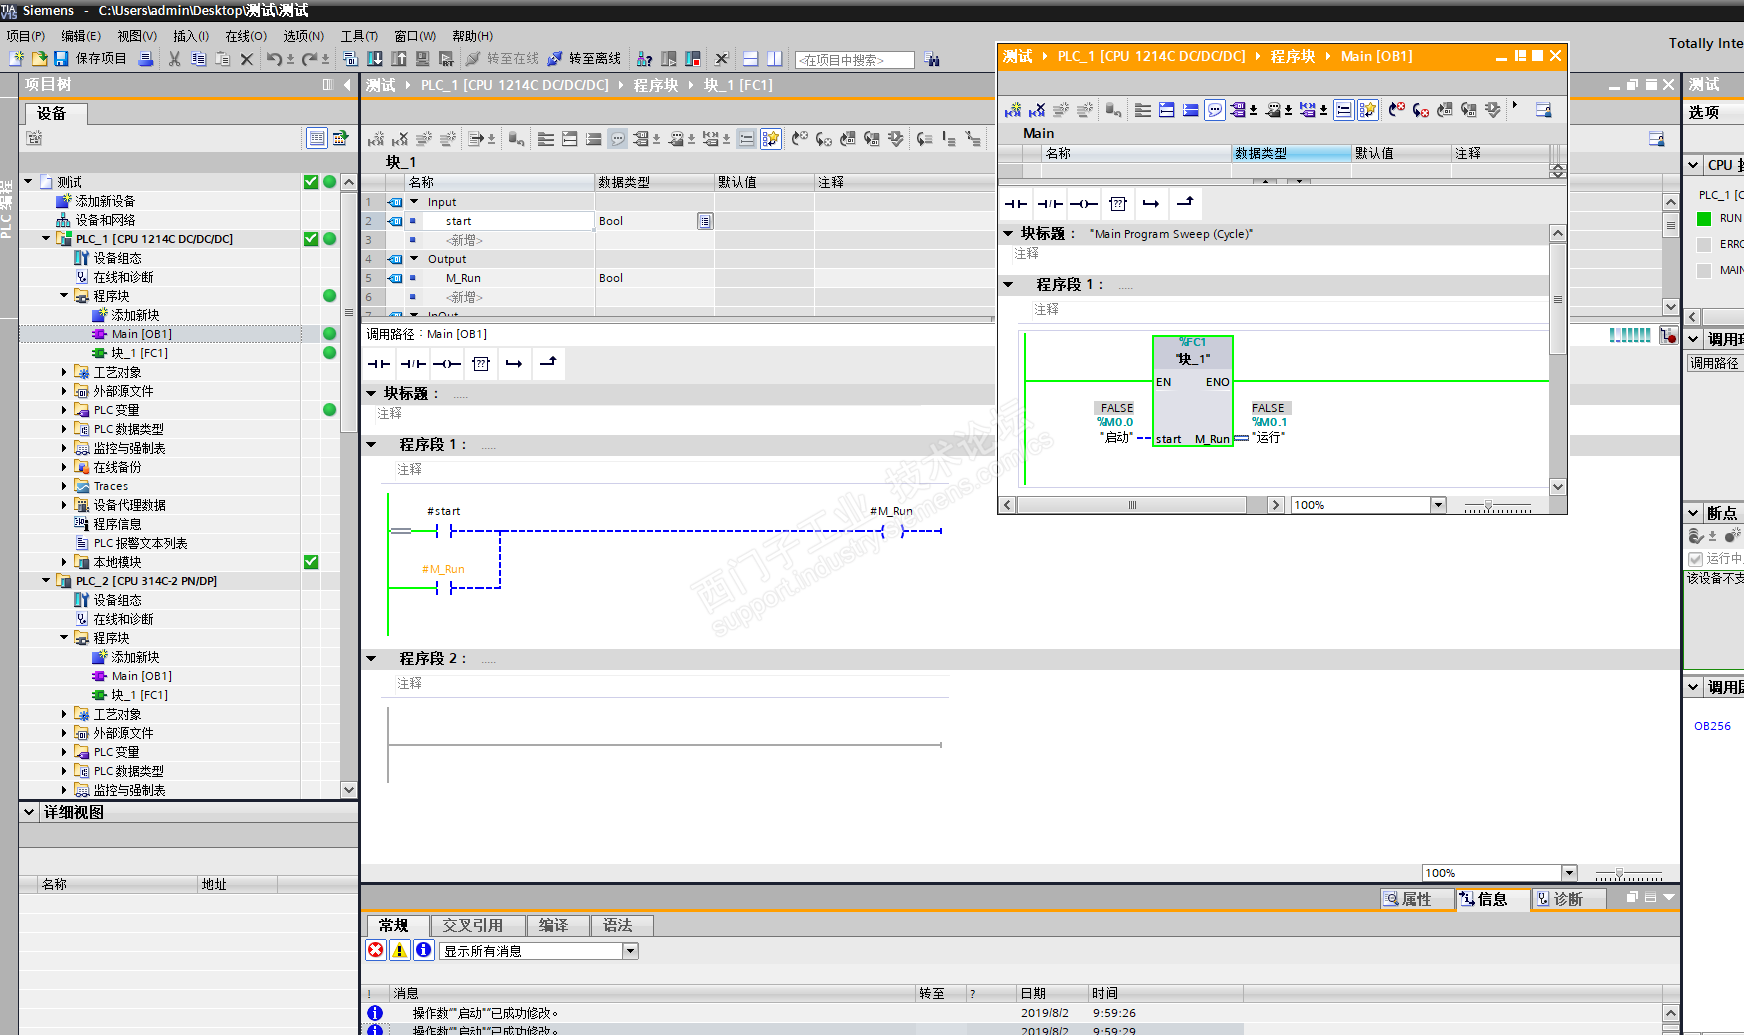
Task: Open the 100% zoom dropdown in the Main [OB1] window
Action: [x=1438, y=505]
